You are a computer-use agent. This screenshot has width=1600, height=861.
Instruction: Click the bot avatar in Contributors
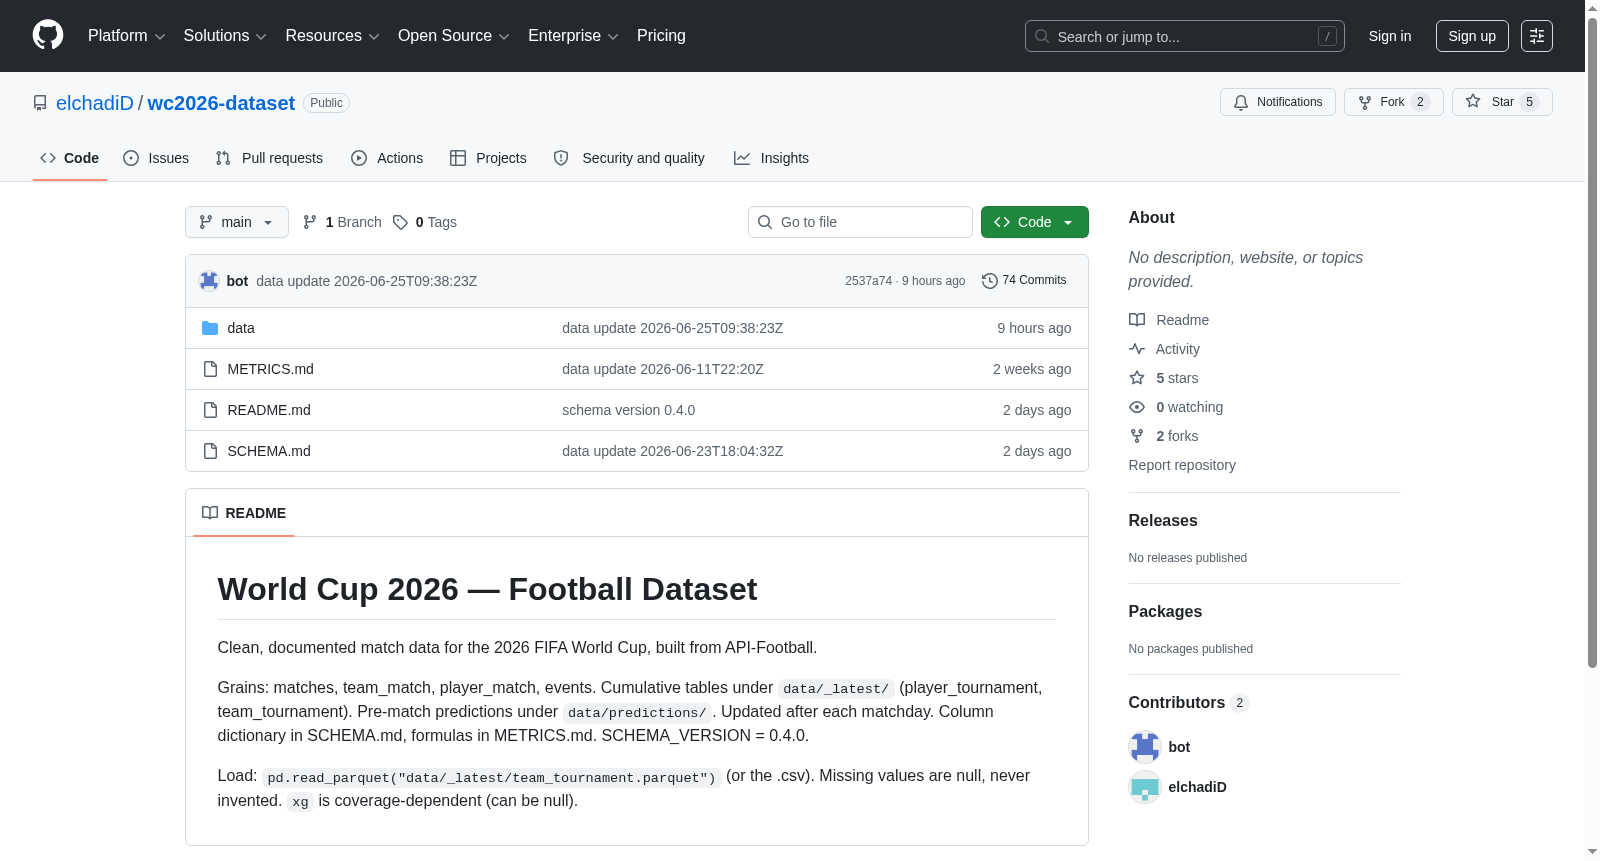pos(1144,747)
